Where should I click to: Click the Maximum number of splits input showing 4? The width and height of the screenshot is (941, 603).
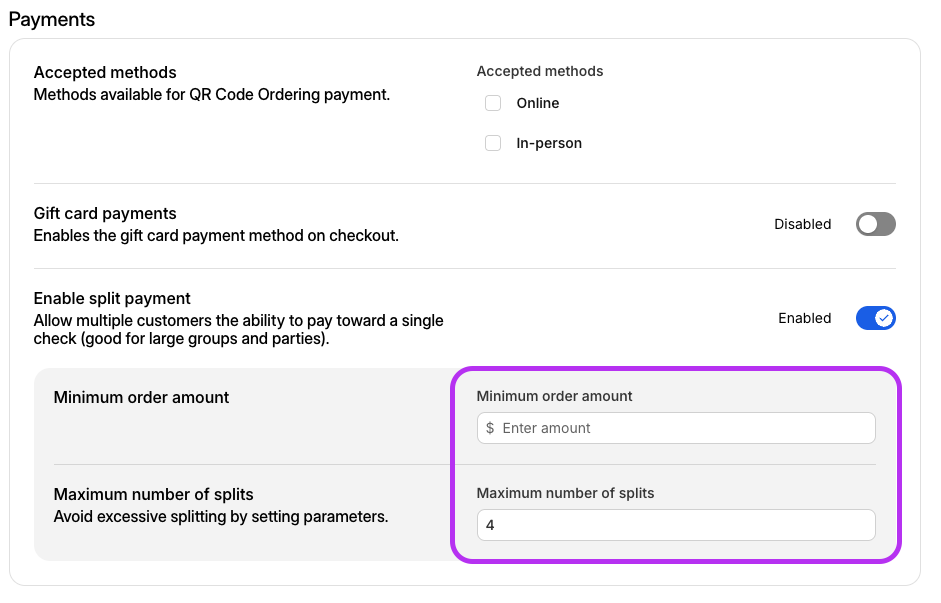pyautogui.click(x=676, y=524)
